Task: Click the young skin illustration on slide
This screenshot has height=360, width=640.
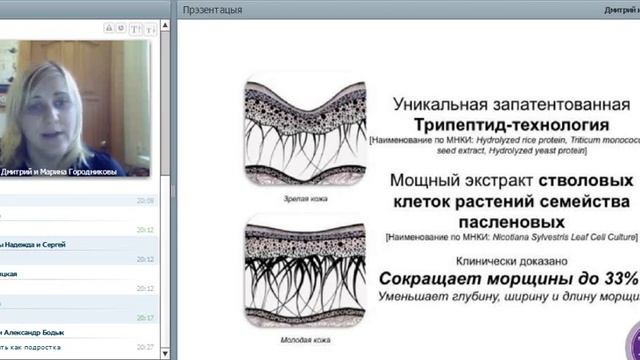Action: coord(305,271)
